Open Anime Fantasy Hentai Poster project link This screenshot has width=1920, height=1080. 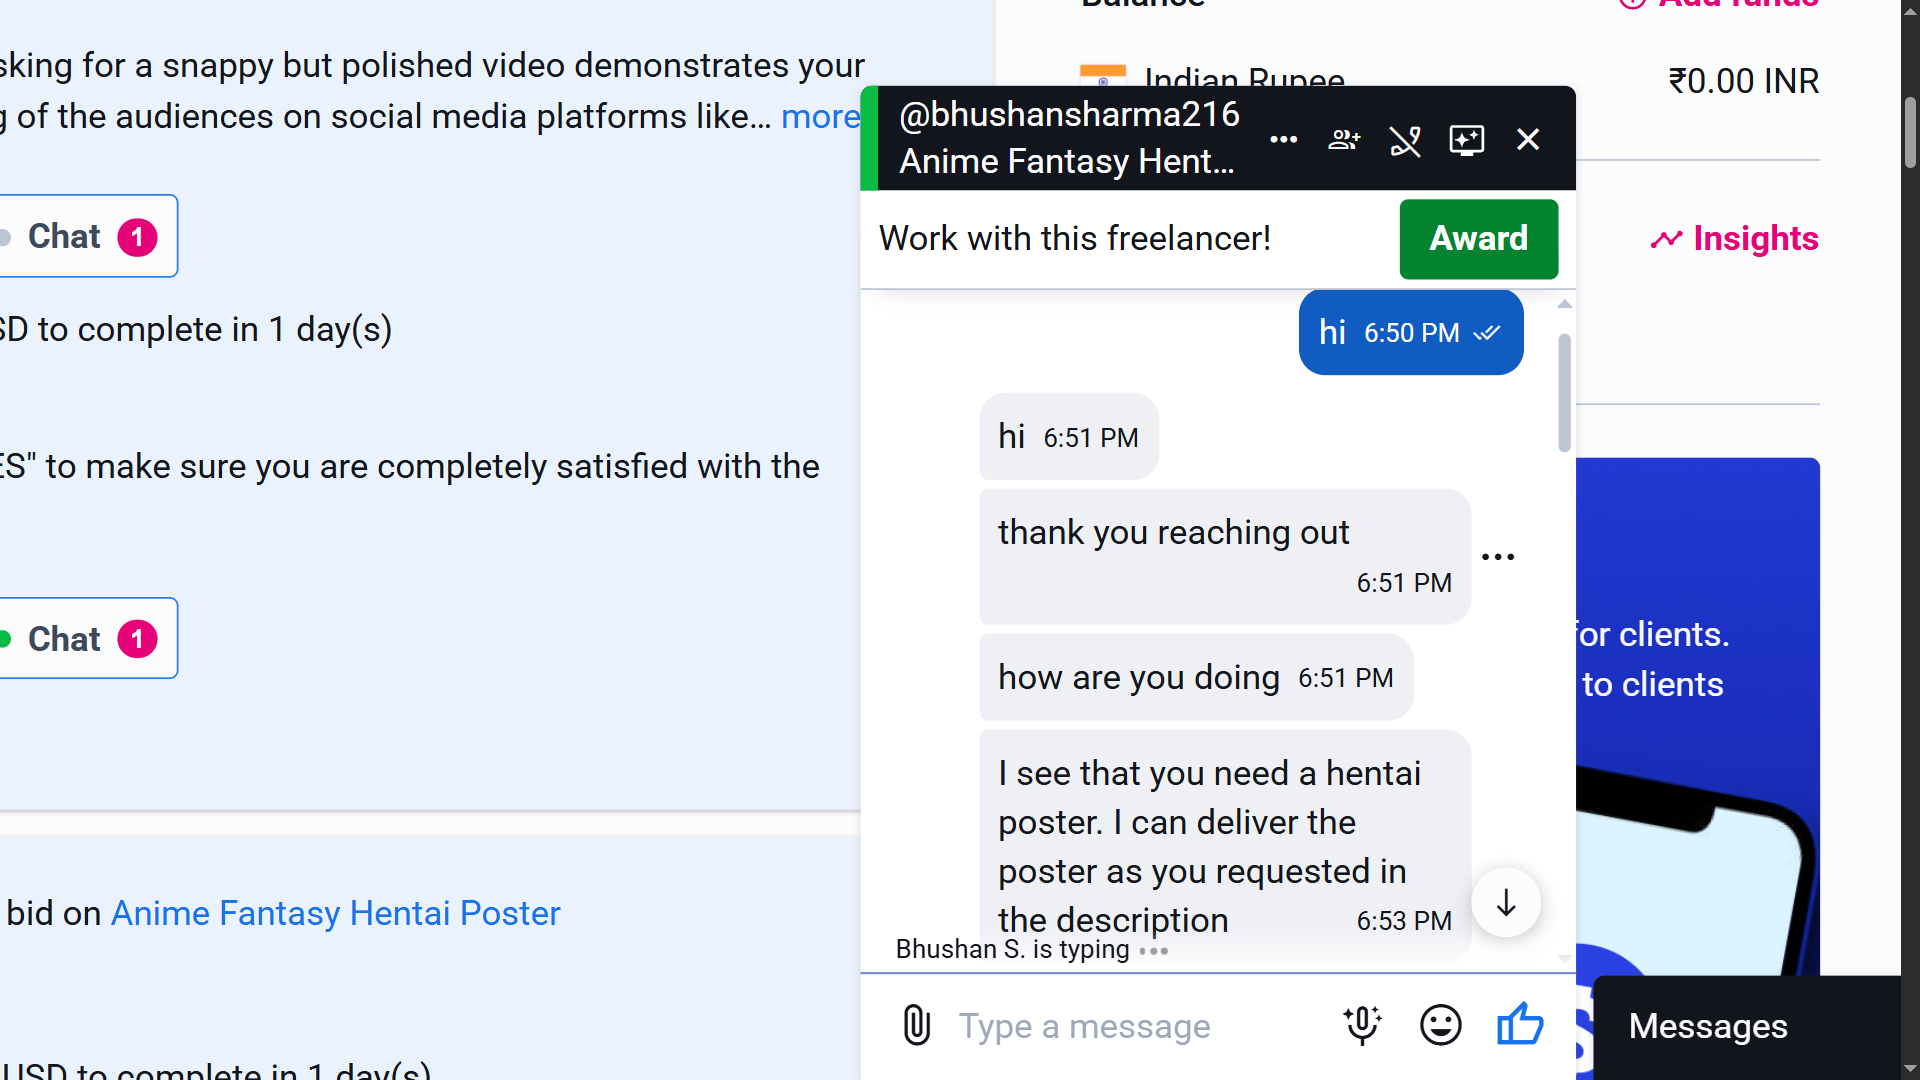[x=335, y=914]
